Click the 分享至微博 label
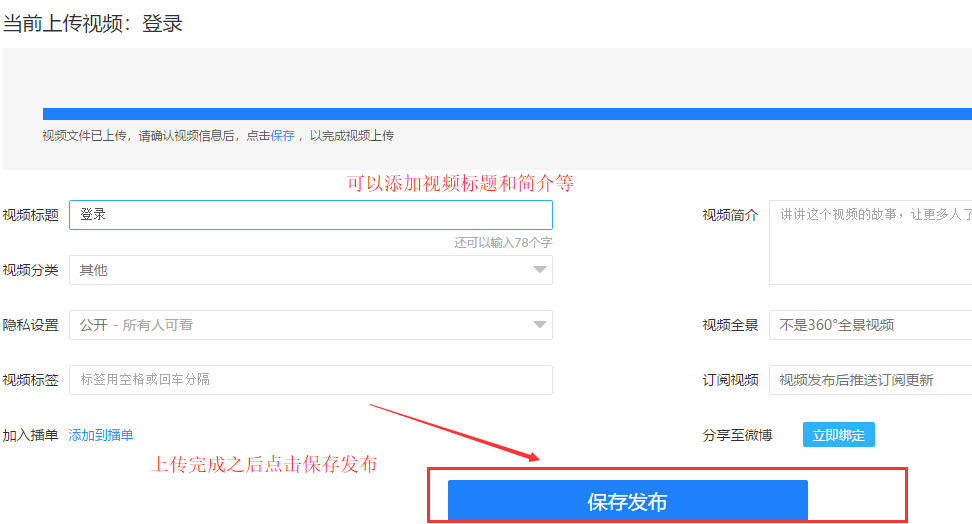 (738, 435)
